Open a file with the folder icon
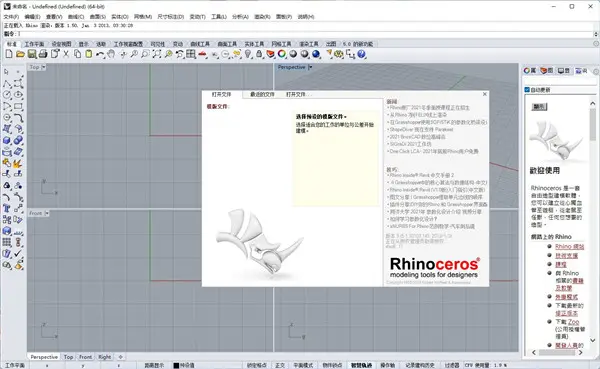 [x=20, y=54]
